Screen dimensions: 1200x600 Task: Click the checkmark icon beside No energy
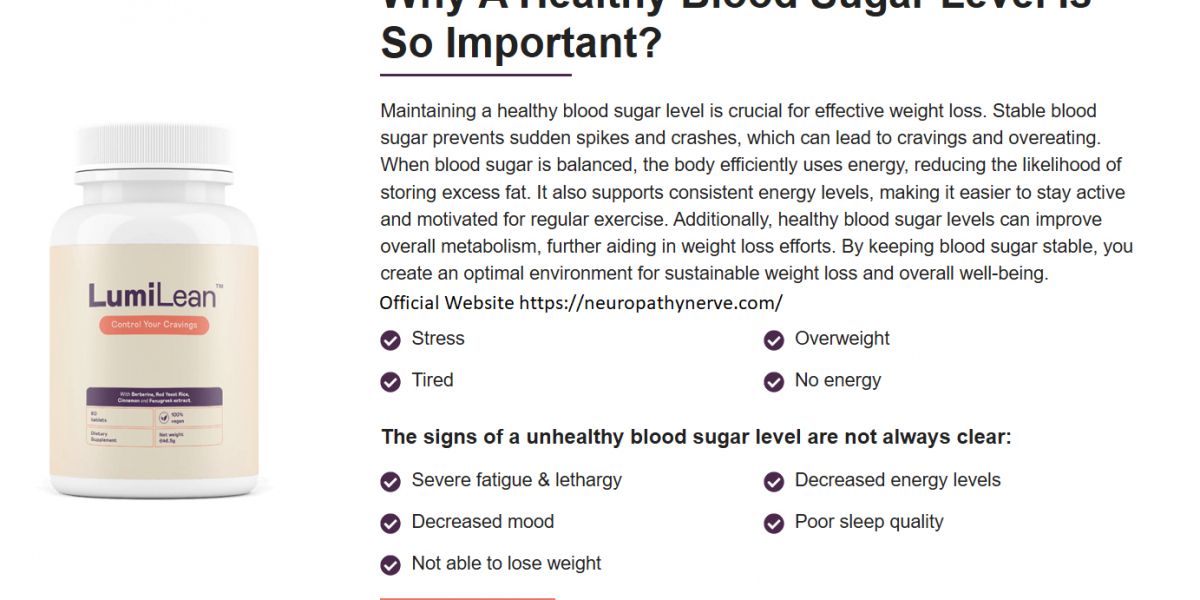(773, 382)
